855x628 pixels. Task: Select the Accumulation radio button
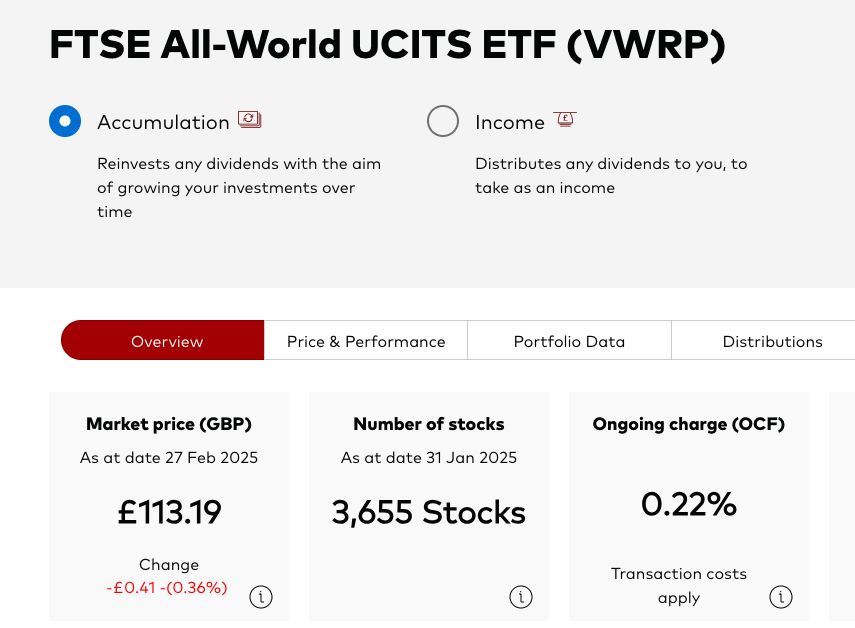[x=65, y=121]
